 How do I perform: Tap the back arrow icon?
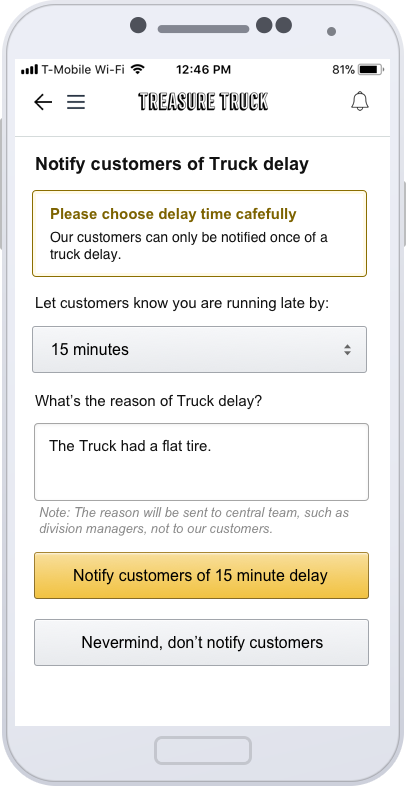(x=43, y=102)
